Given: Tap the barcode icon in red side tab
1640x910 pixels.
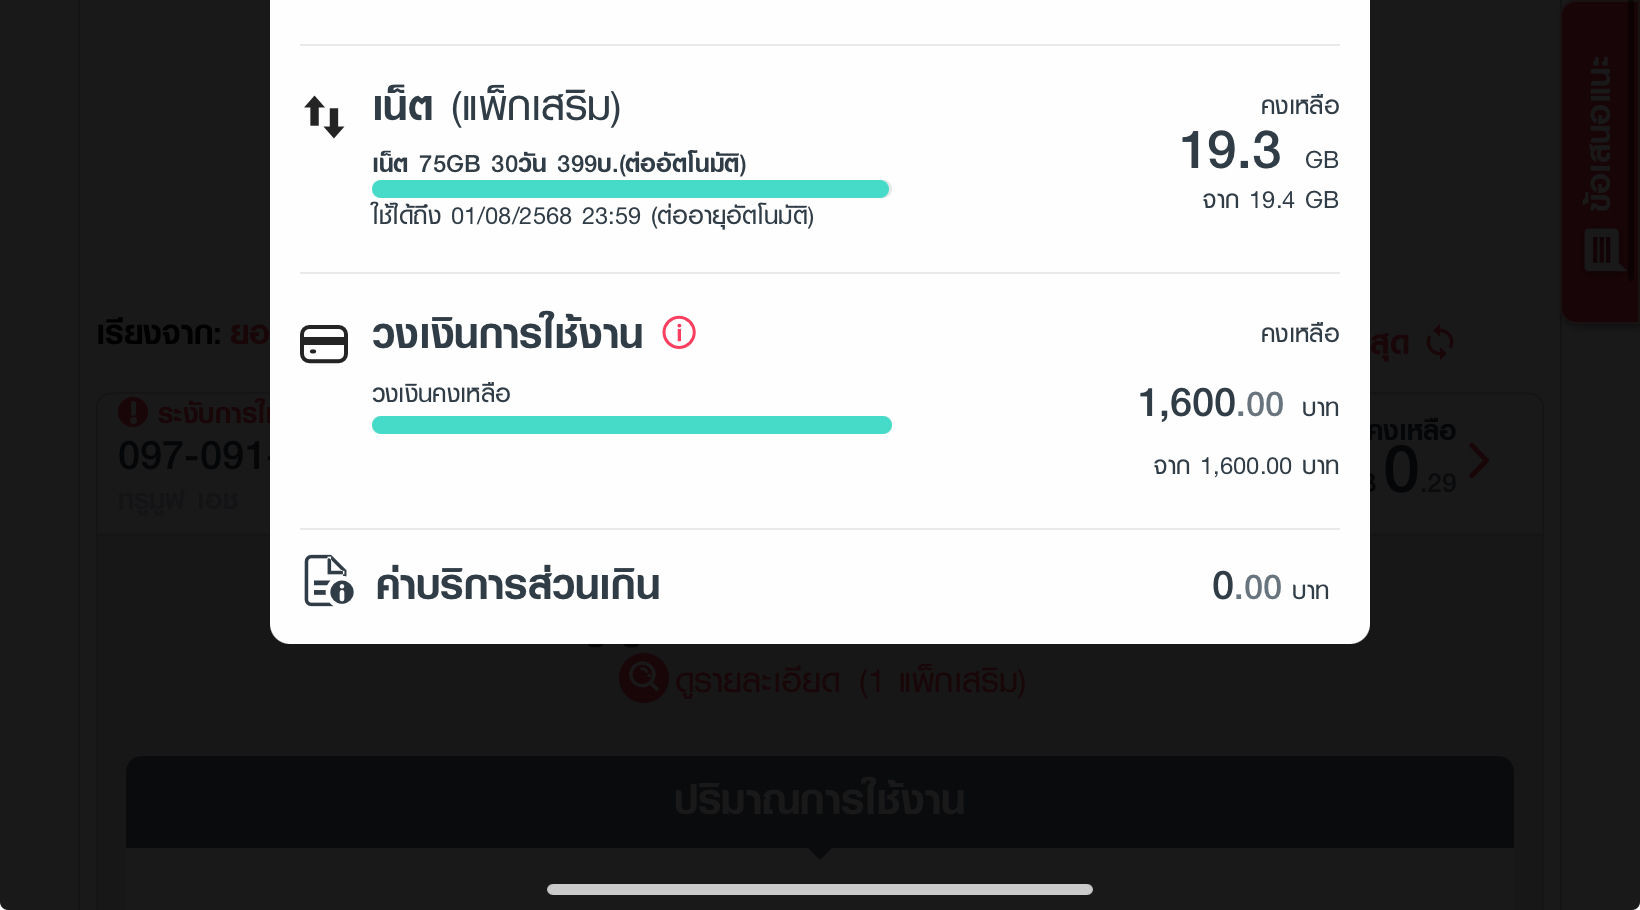Looking at the screenshot, I should [1602, 249].
